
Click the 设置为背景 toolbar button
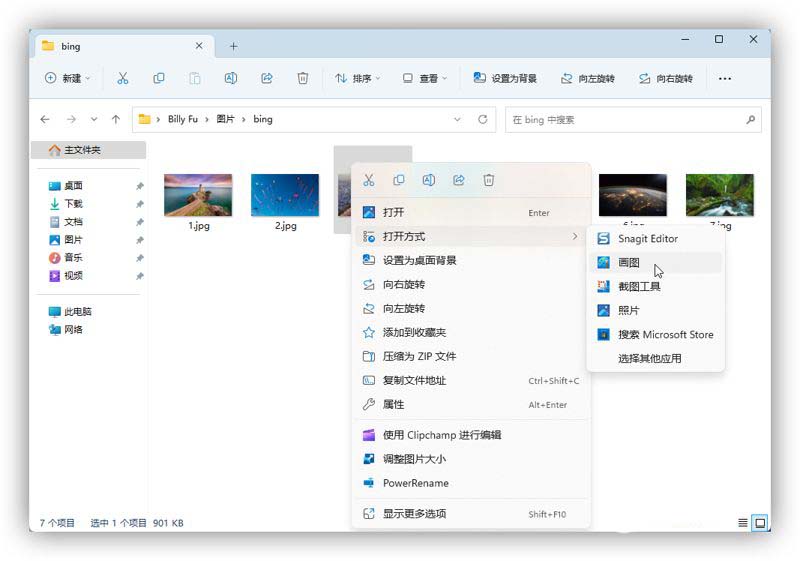506,78
